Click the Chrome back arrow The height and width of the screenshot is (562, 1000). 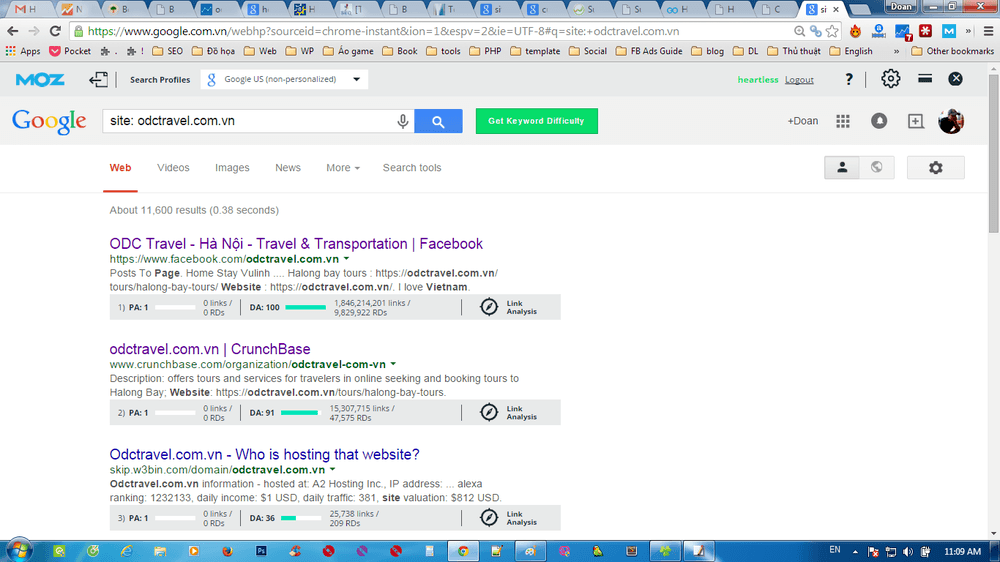point(13,31)
